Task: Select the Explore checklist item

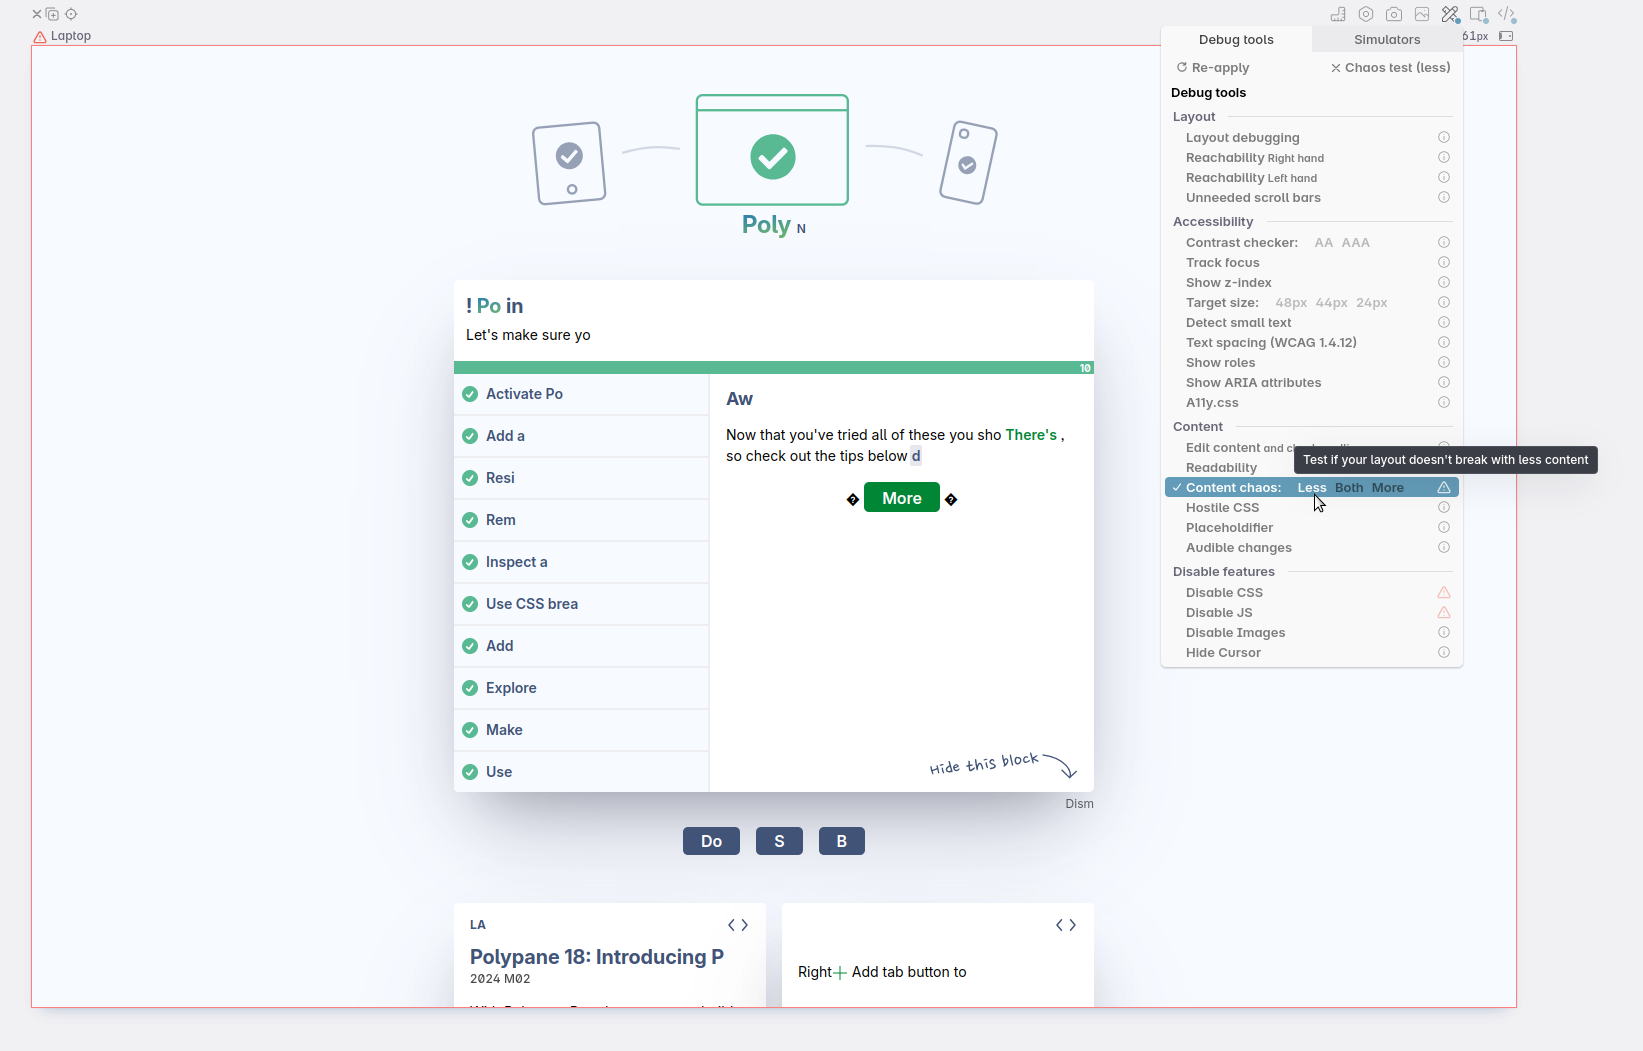Action: [x=582, y=688]
